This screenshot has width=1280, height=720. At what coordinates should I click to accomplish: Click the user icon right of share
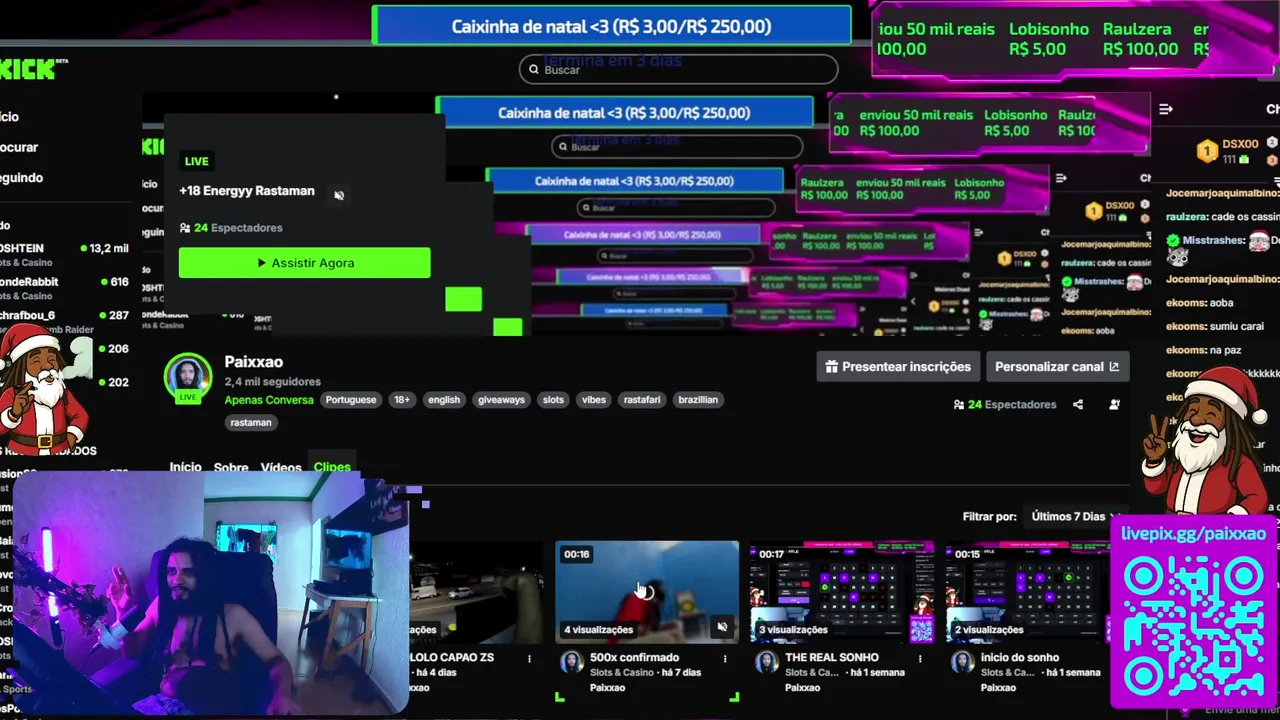1114,405
